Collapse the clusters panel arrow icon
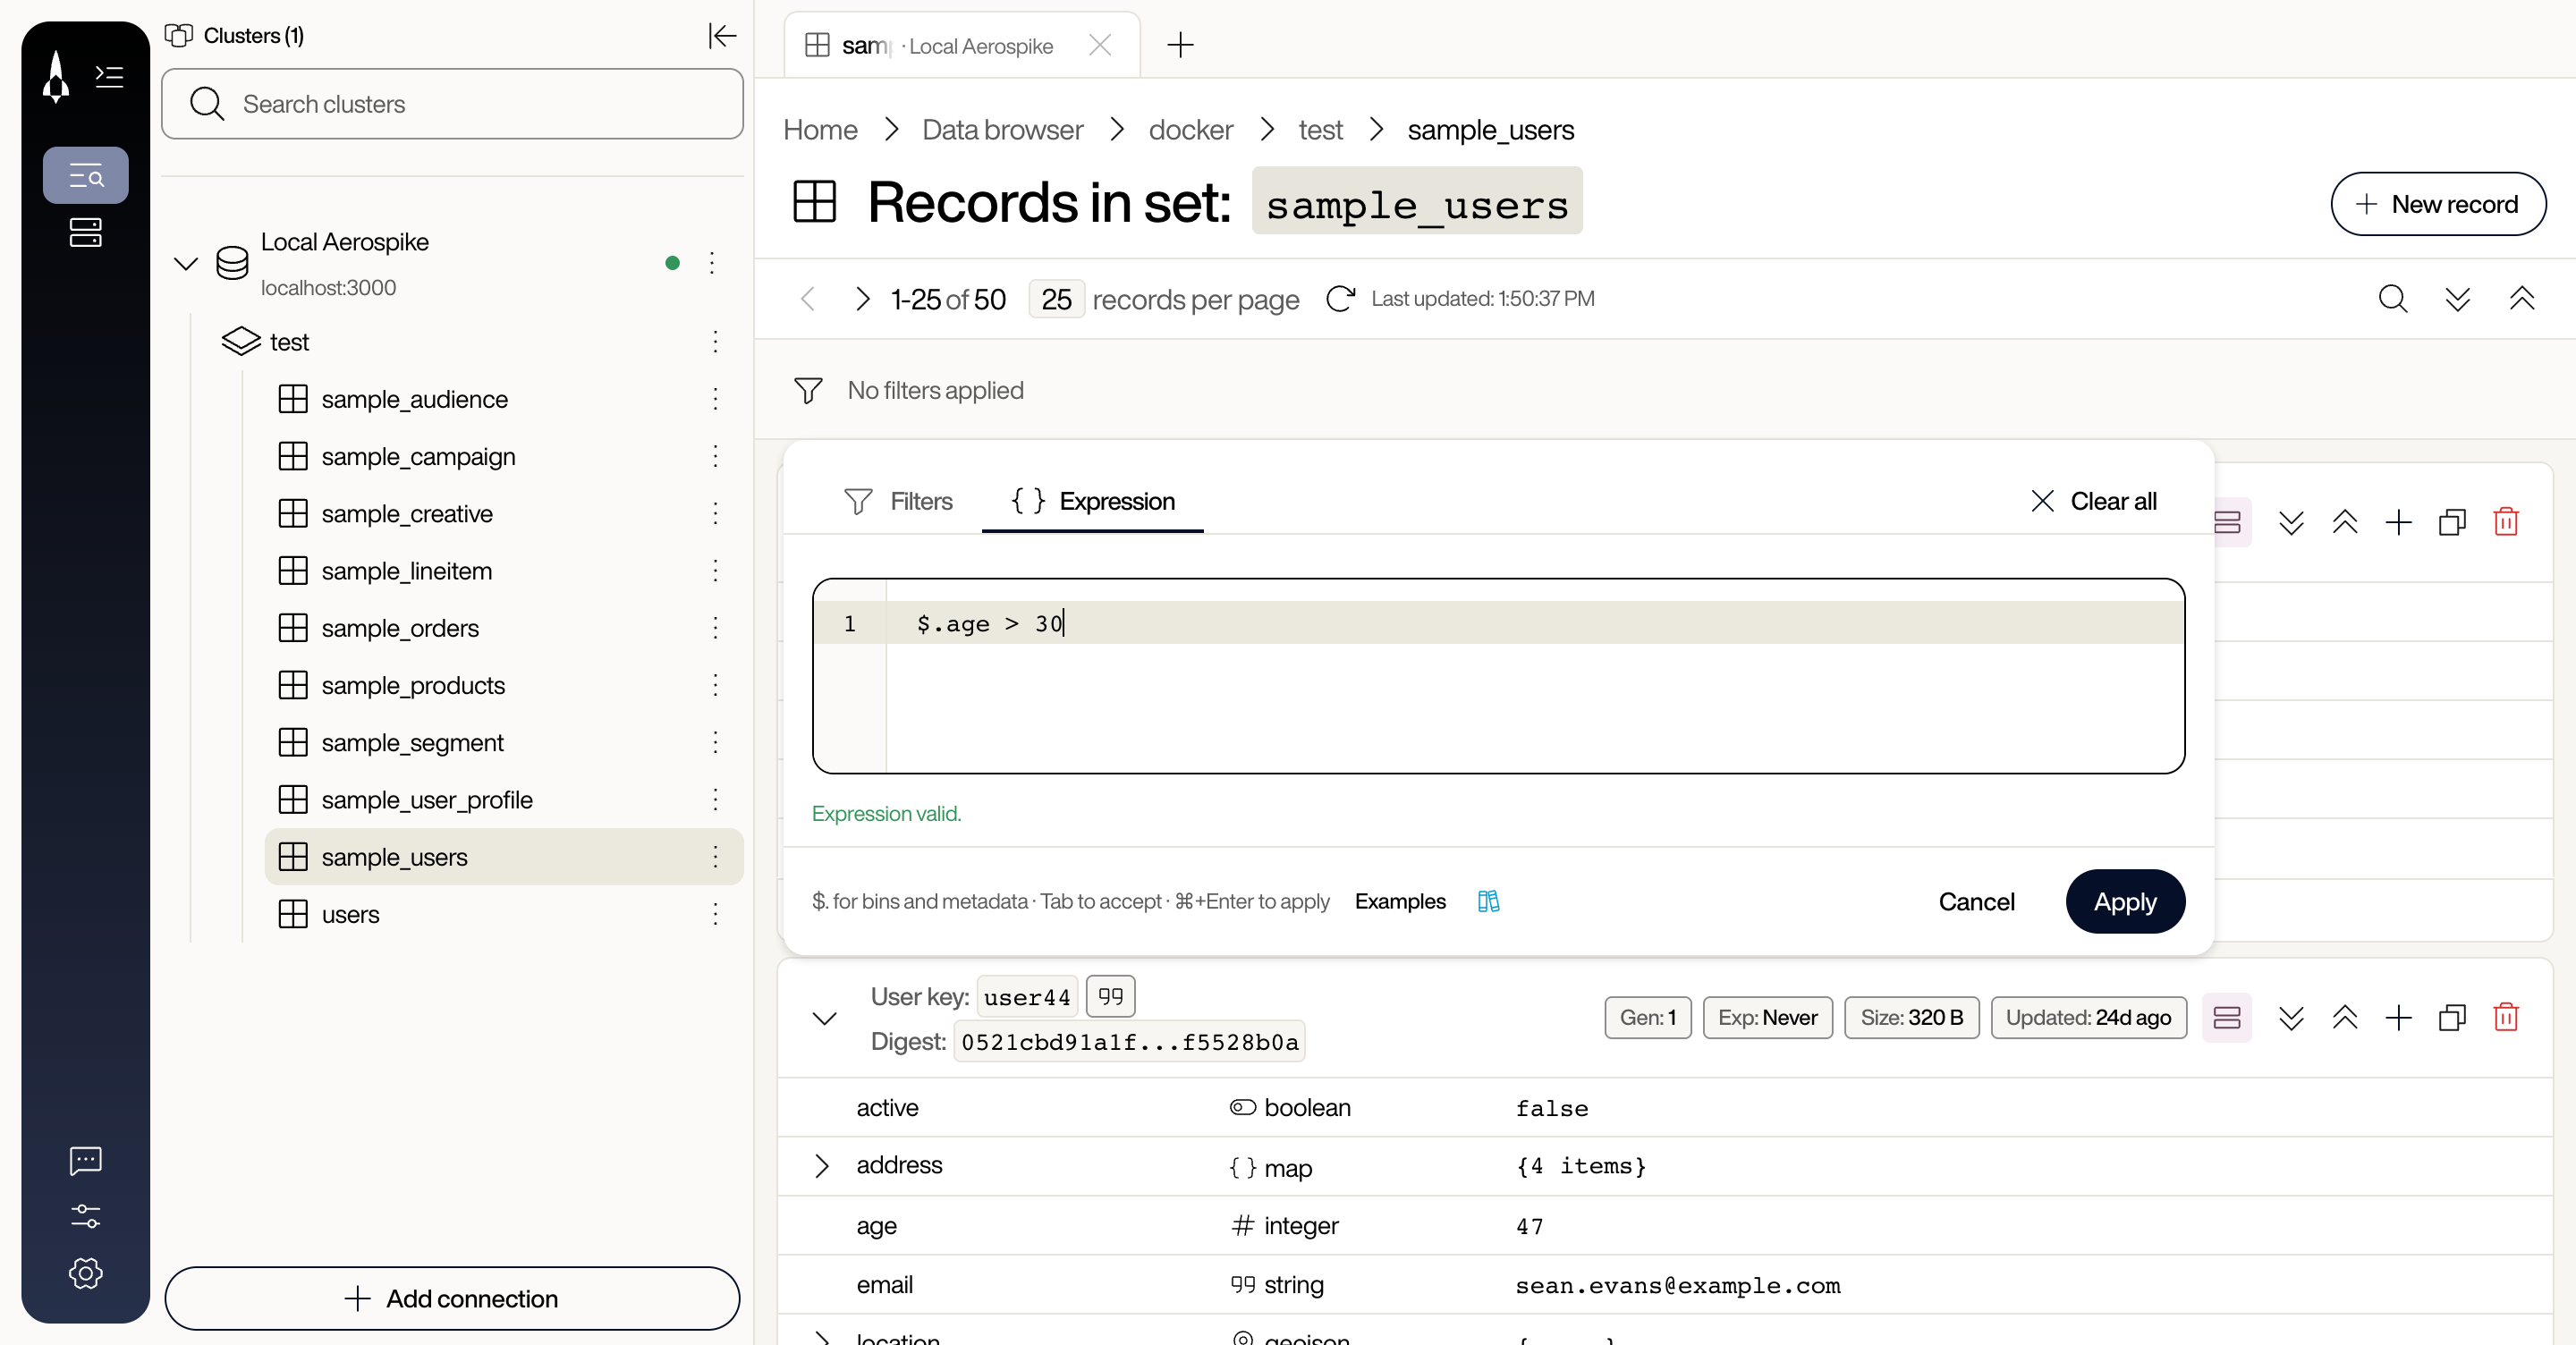 tap(722, 36)
